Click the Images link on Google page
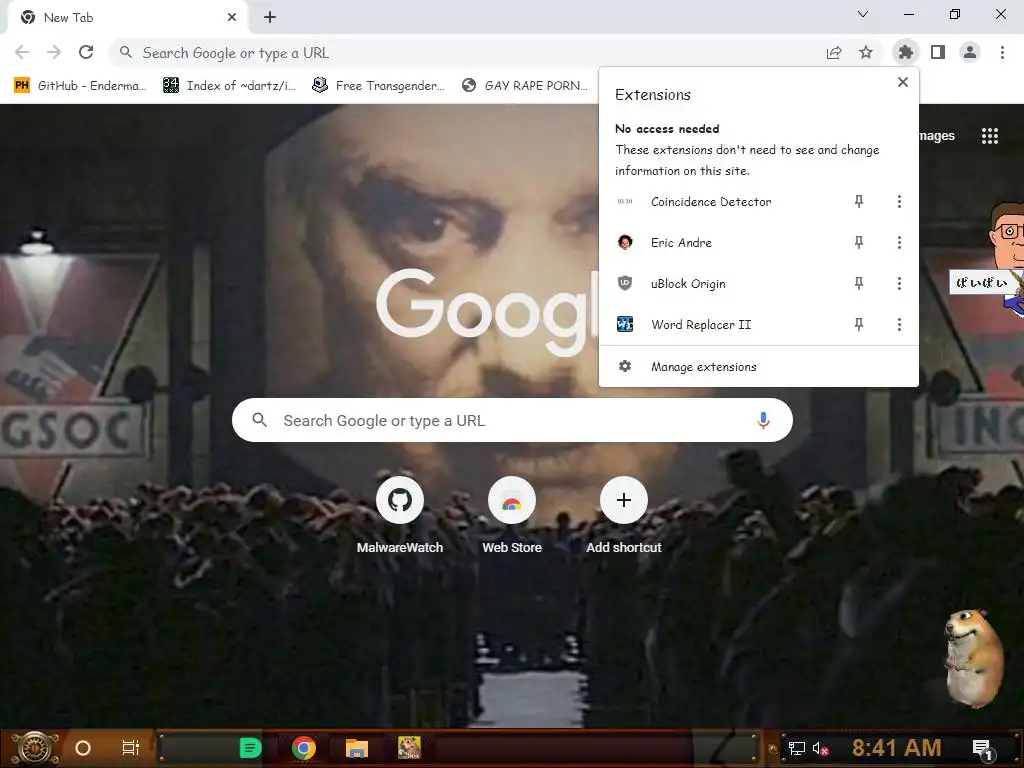The width and height of the screenshot is (1024, 768). [x=937, y=136]
